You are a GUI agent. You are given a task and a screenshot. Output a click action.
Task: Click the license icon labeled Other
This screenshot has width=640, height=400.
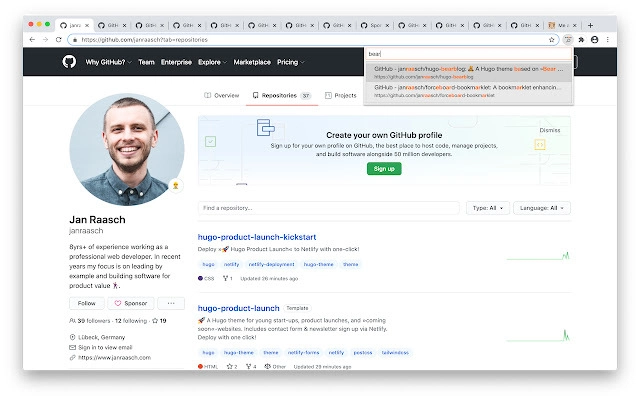coord(267,367)
